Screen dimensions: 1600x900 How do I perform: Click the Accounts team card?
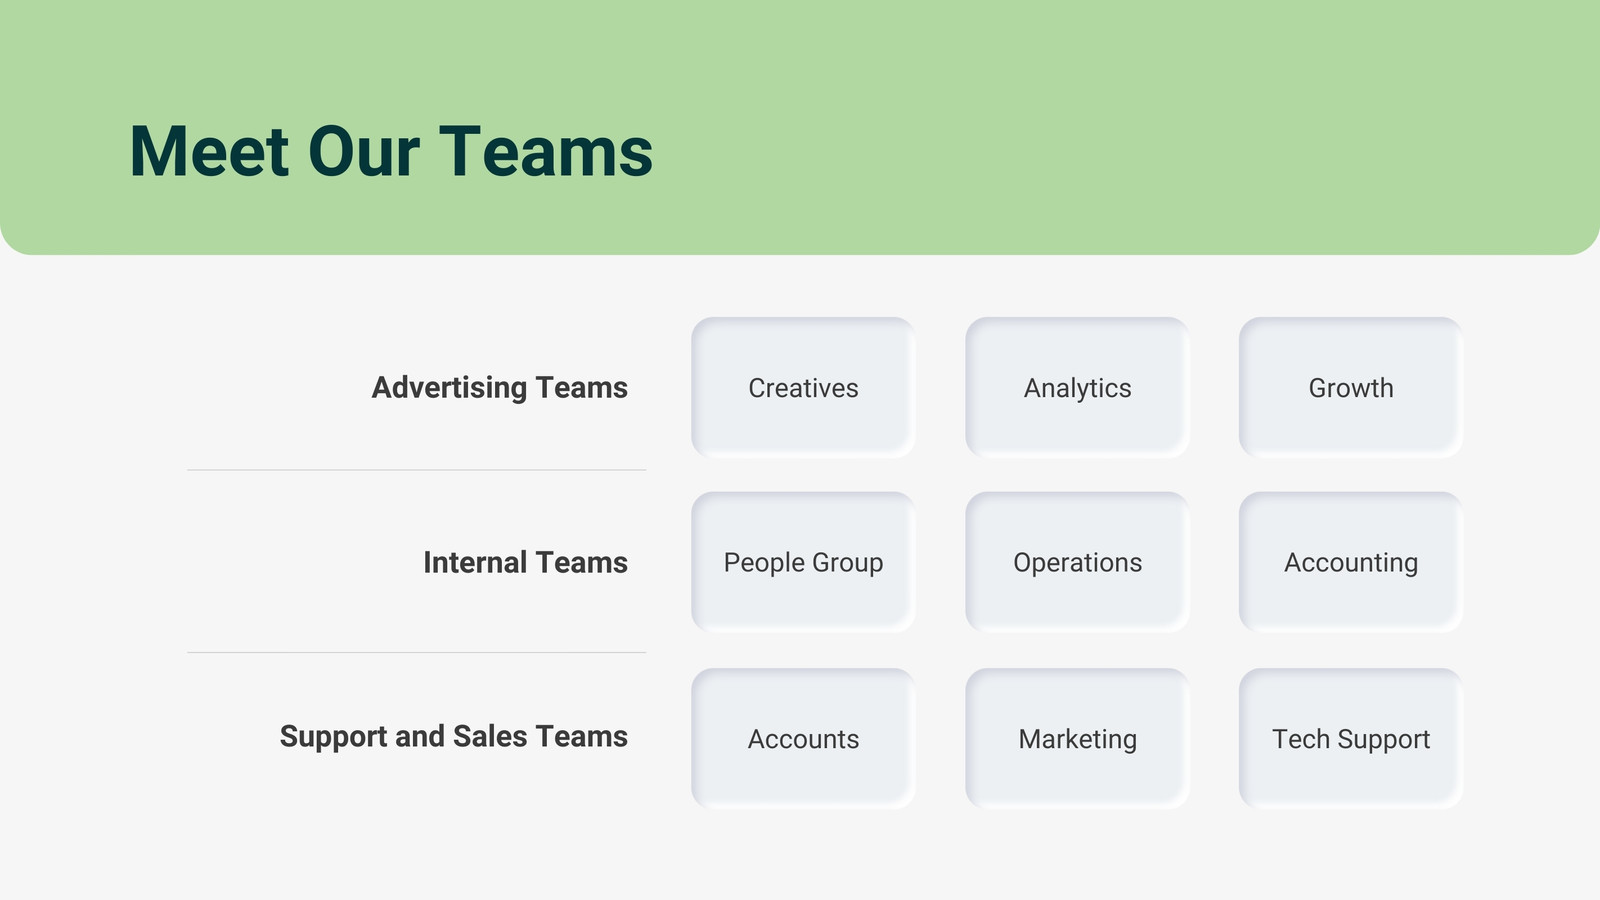[803, 739]
